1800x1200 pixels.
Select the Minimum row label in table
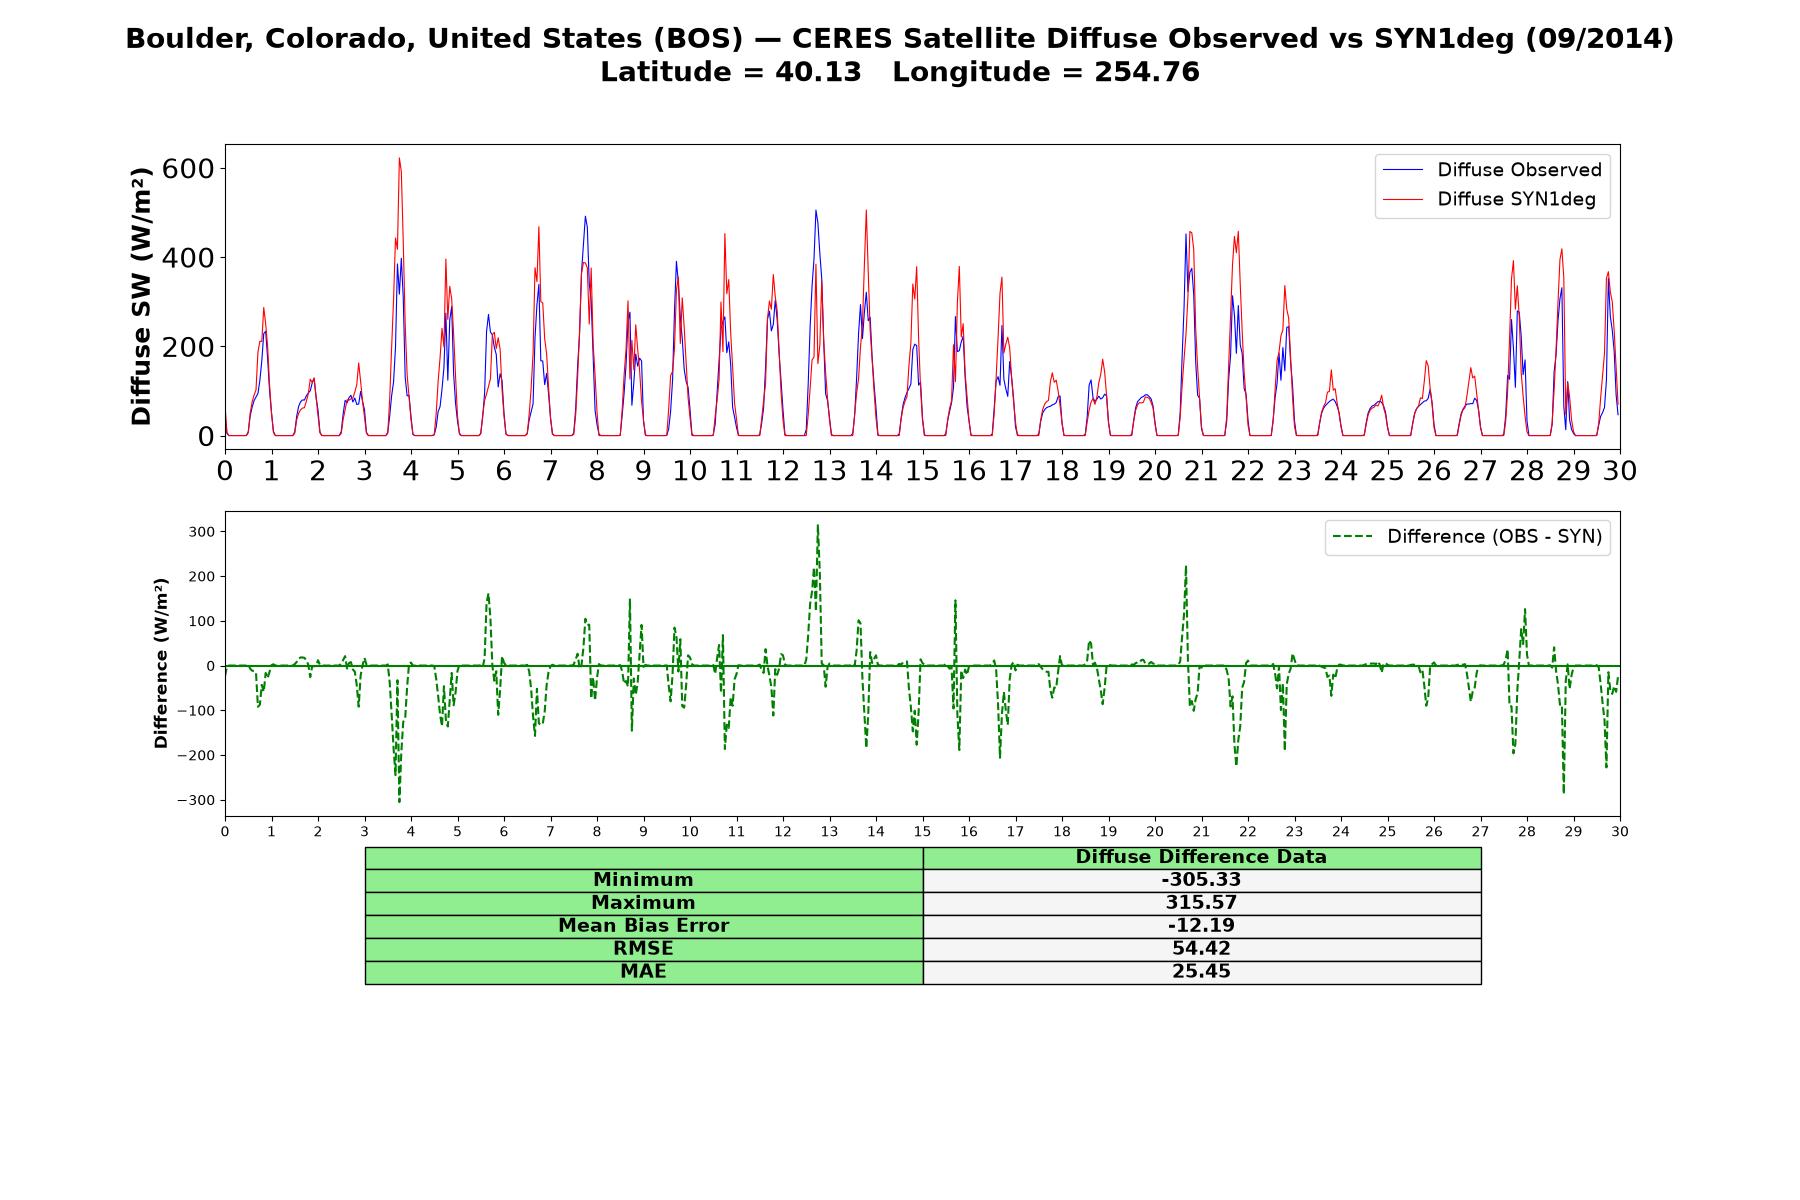tap(644, 880)
